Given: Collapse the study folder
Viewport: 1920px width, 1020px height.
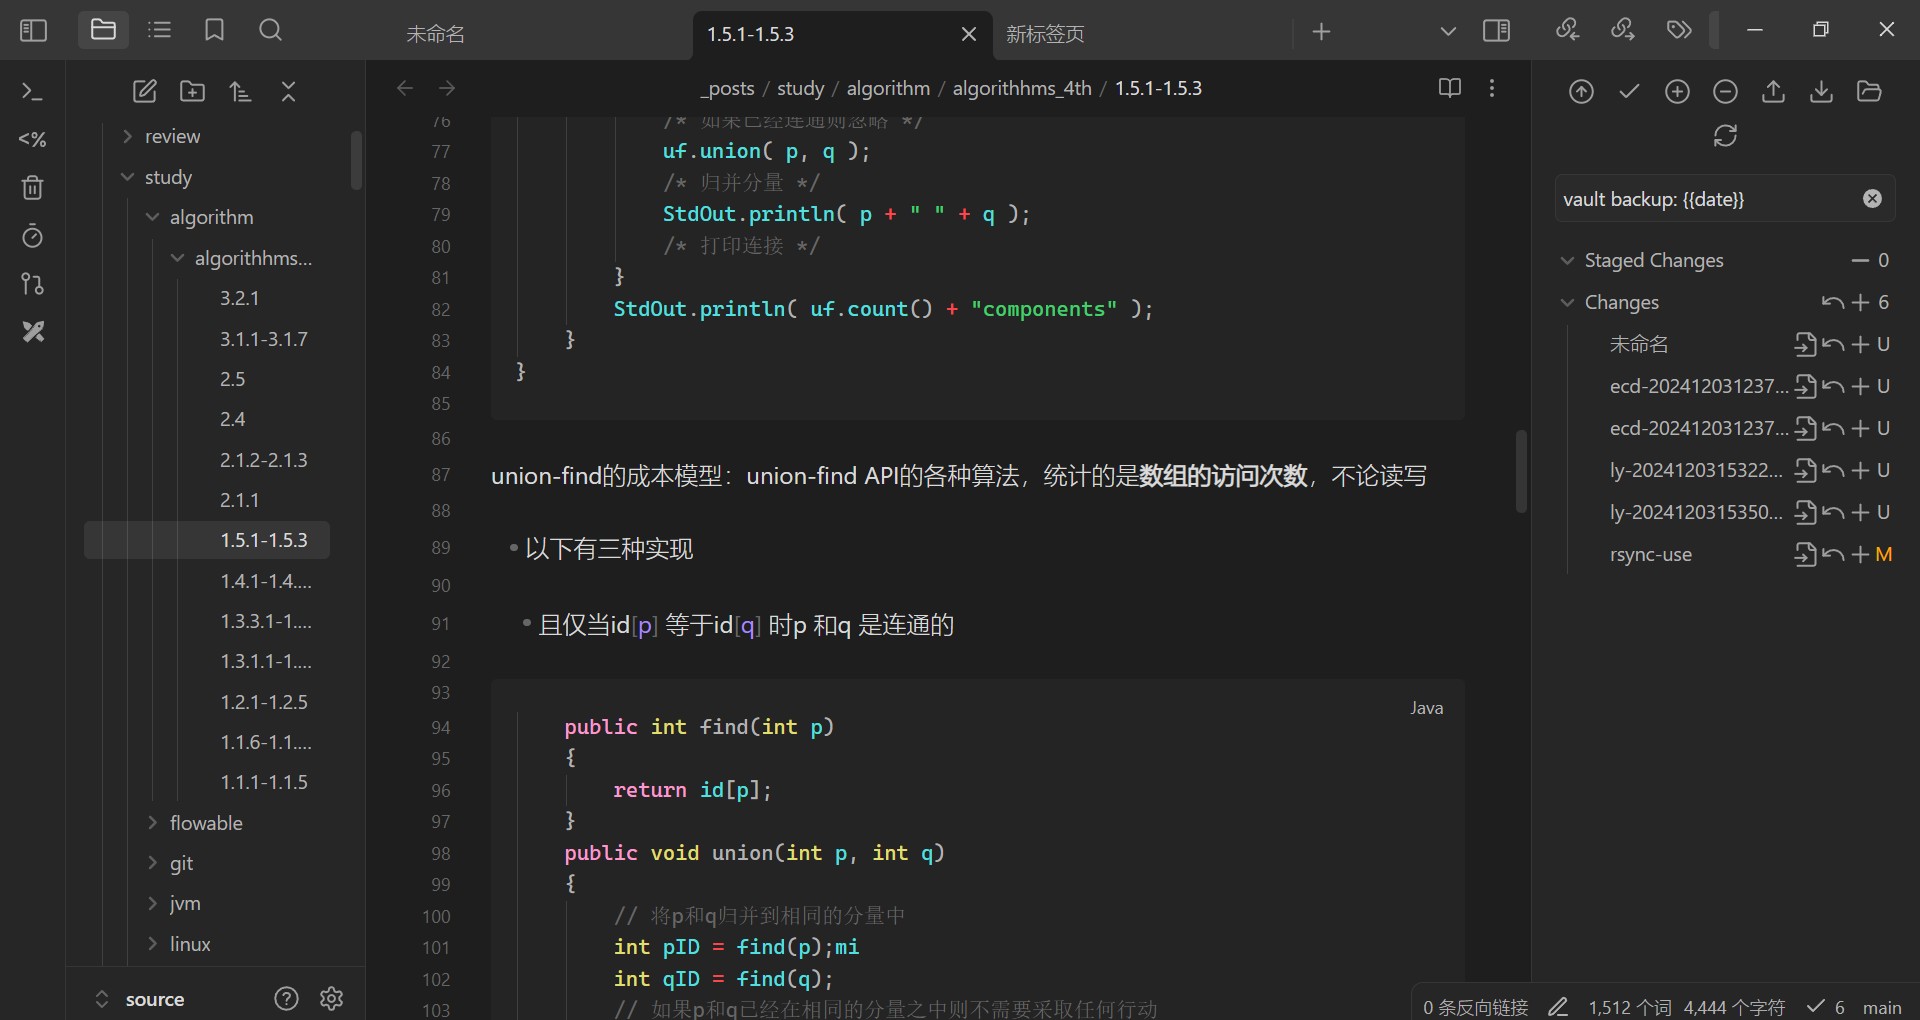Looking at the screenshot, I should (168, 177).
